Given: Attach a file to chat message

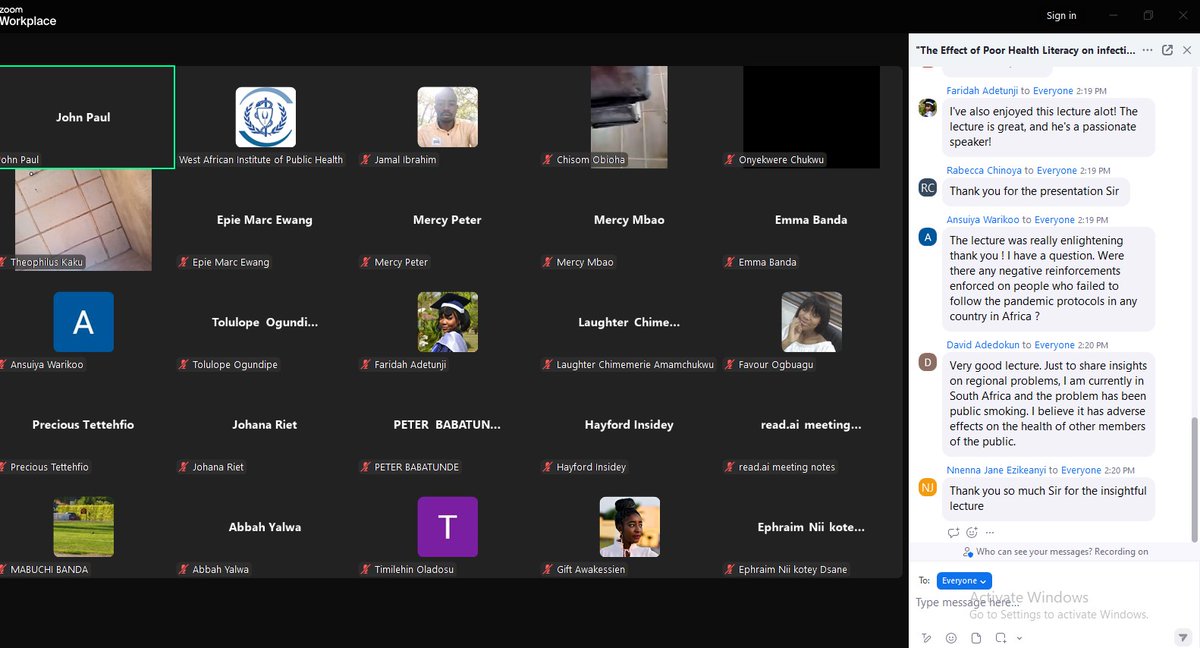Looking at the screenshot, I should (975, 638).
